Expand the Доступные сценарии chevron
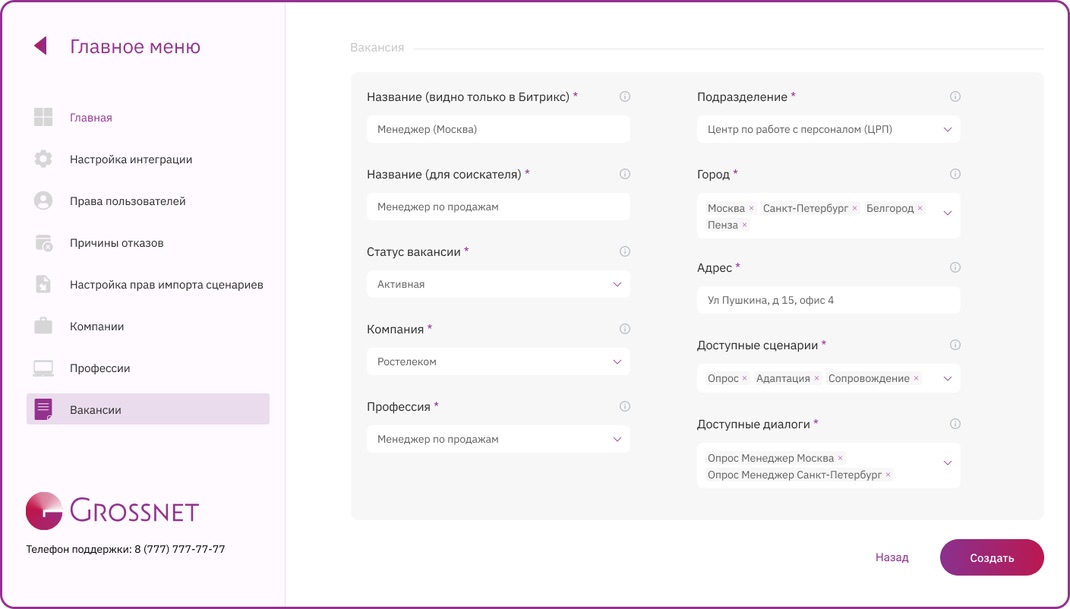The width and height of the screenshot is (1070, 609). point(947,378)
